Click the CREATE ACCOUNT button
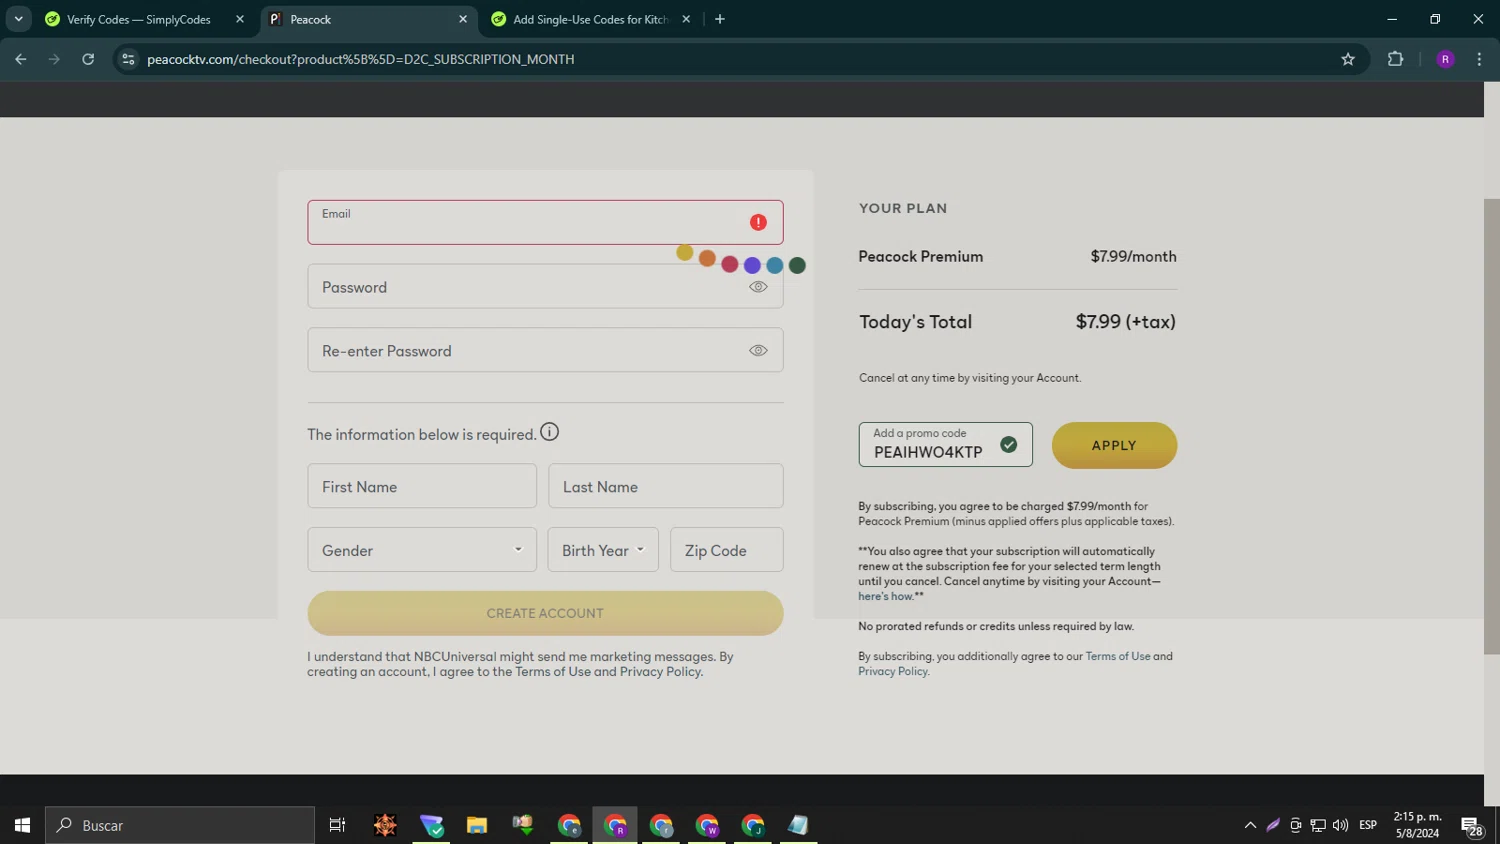Screen dimensions: 1500x844 [x=545, y=613]
